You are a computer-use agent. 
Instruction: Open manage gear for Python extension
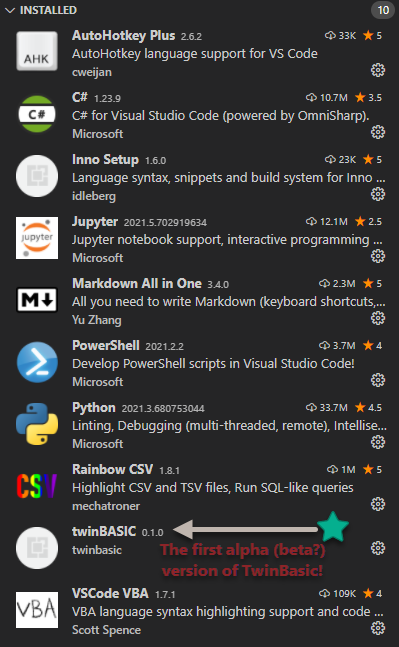(378, 442)
